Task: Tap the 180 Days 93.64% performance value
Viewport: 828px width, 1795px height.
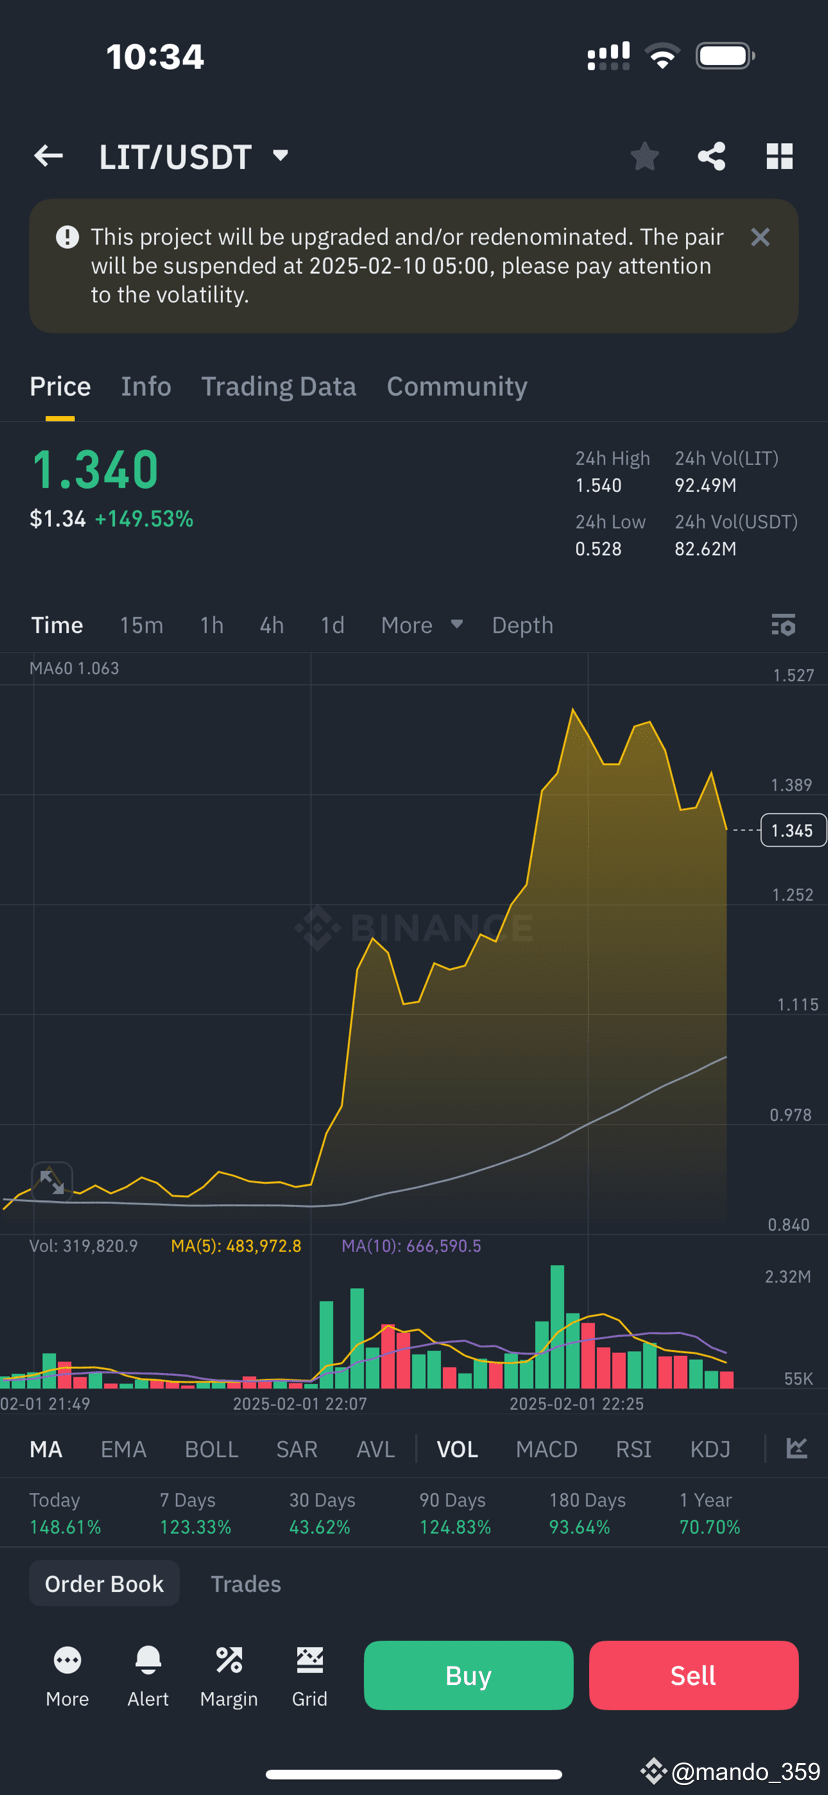Action: point(579,1527)
